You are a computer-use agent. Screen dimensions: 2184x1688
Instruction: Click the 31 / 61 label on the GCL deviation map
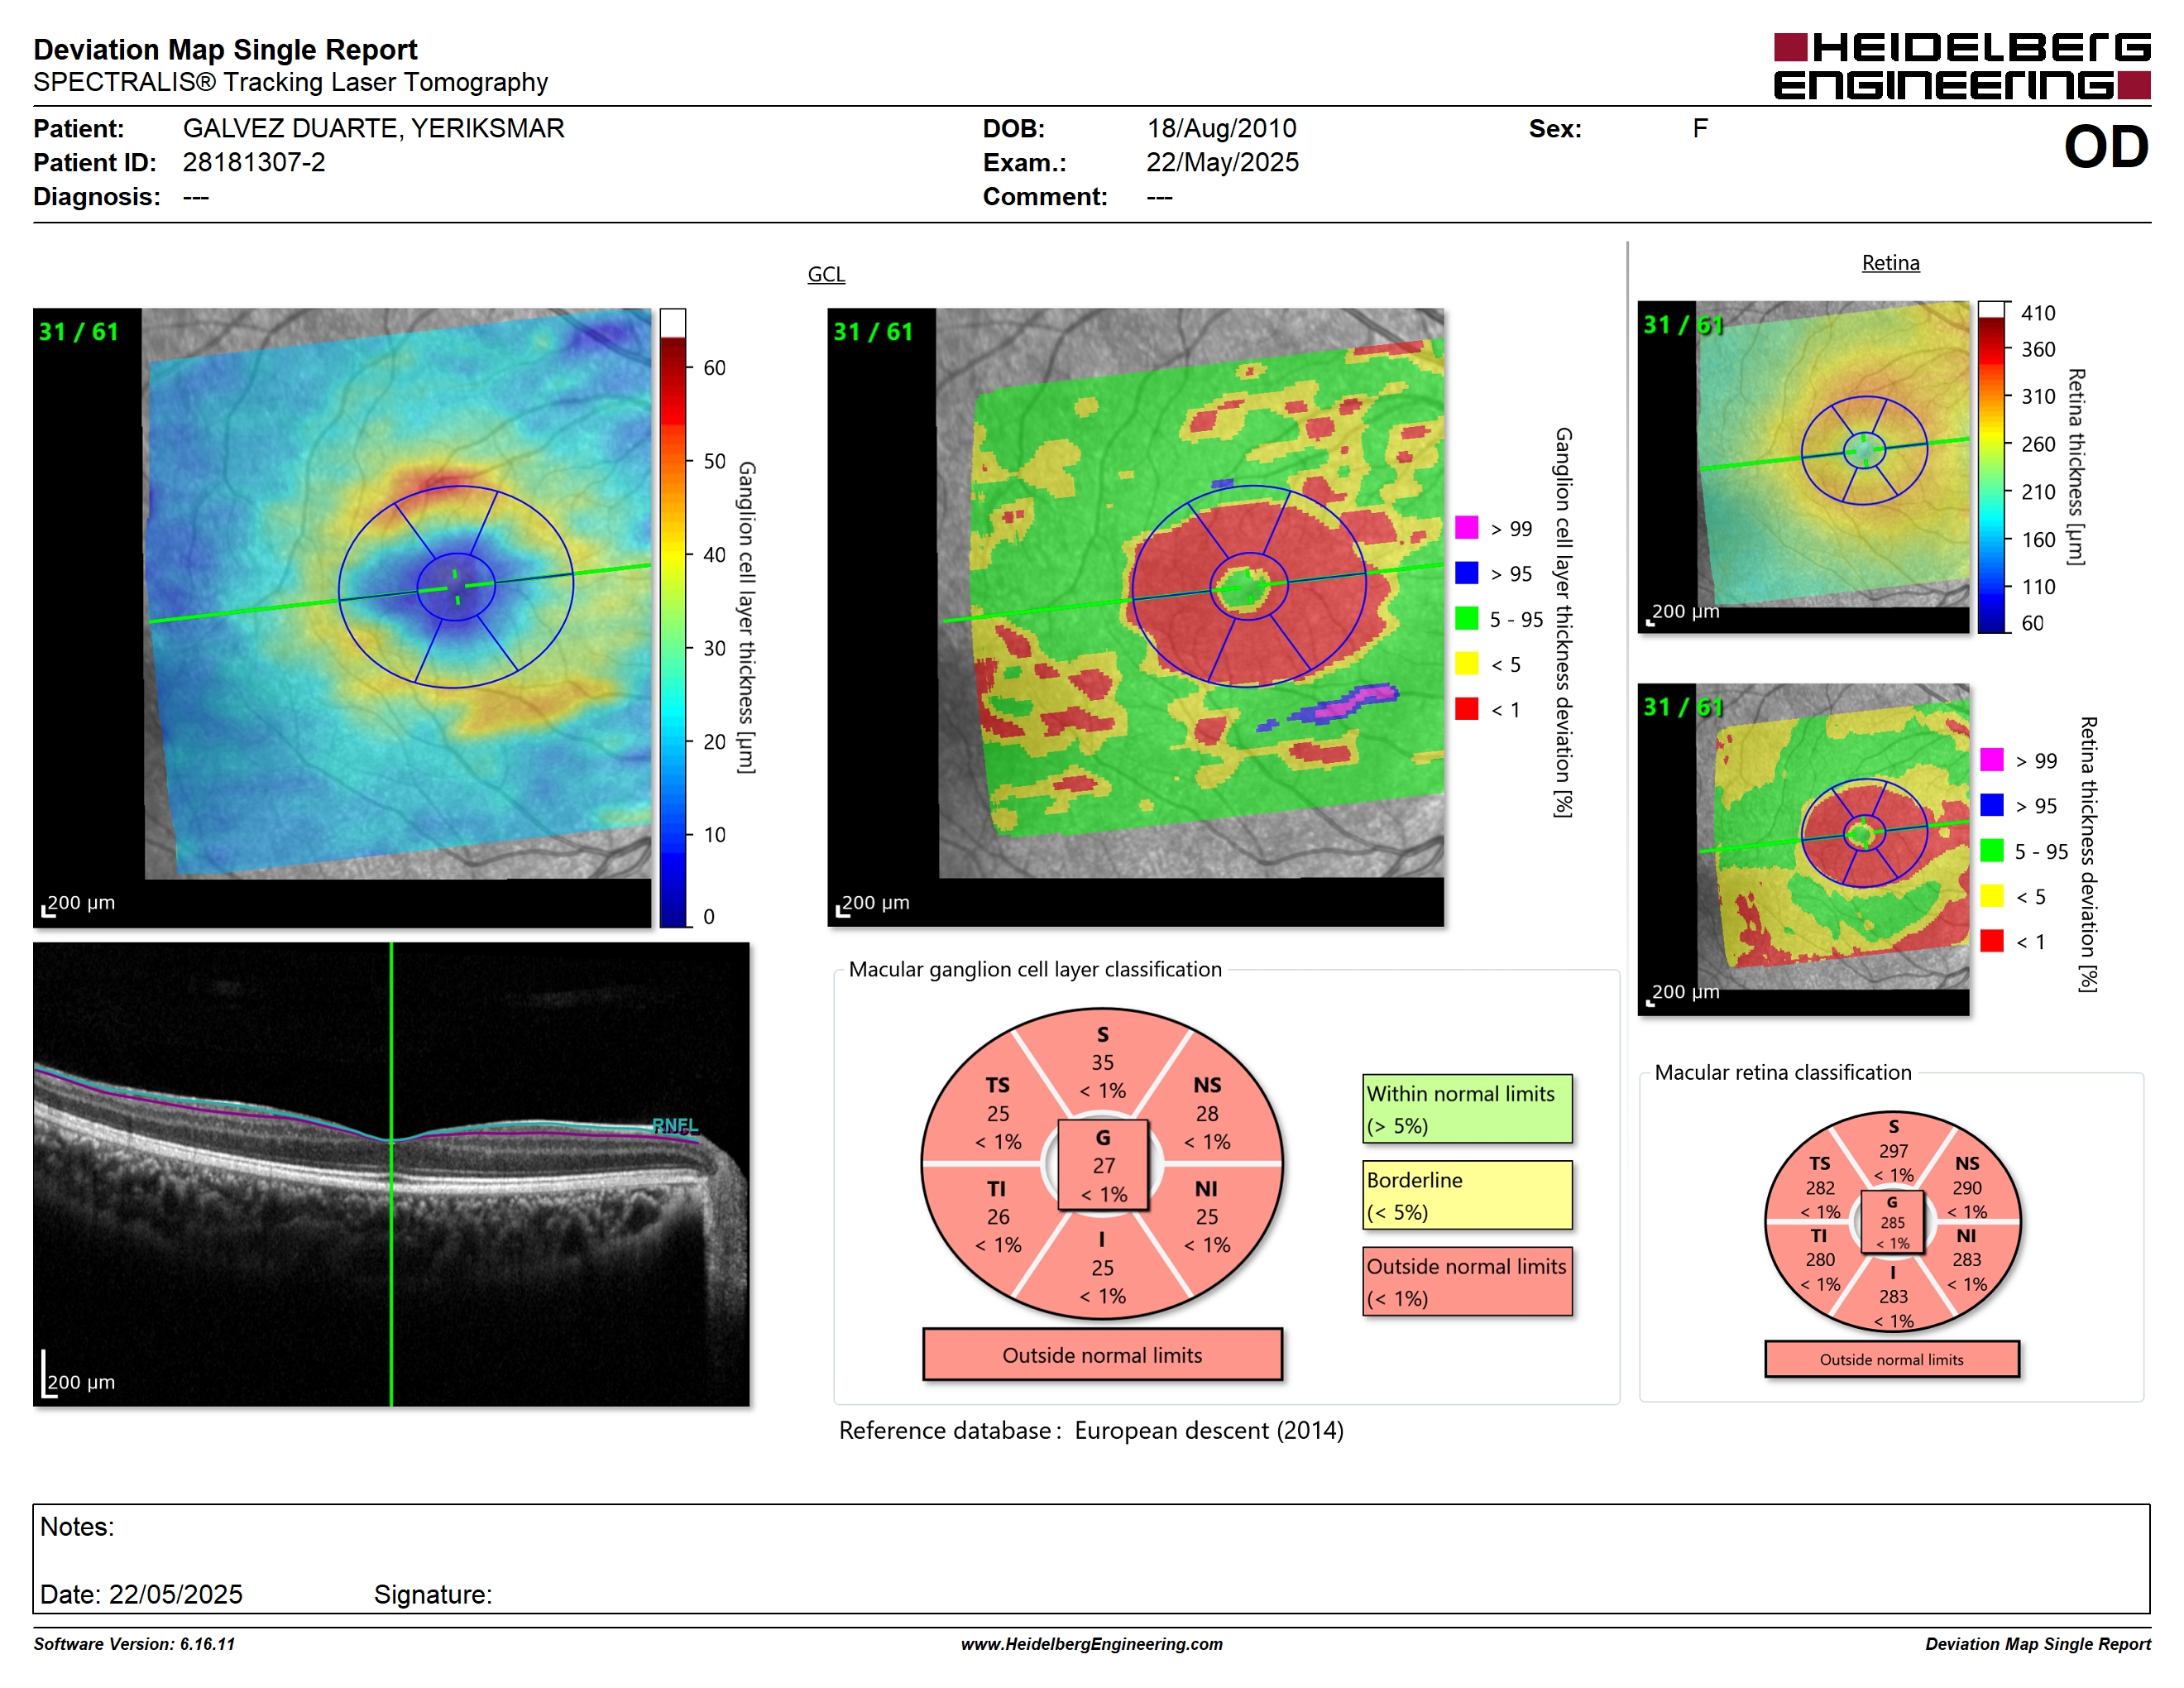click(873, 332)
